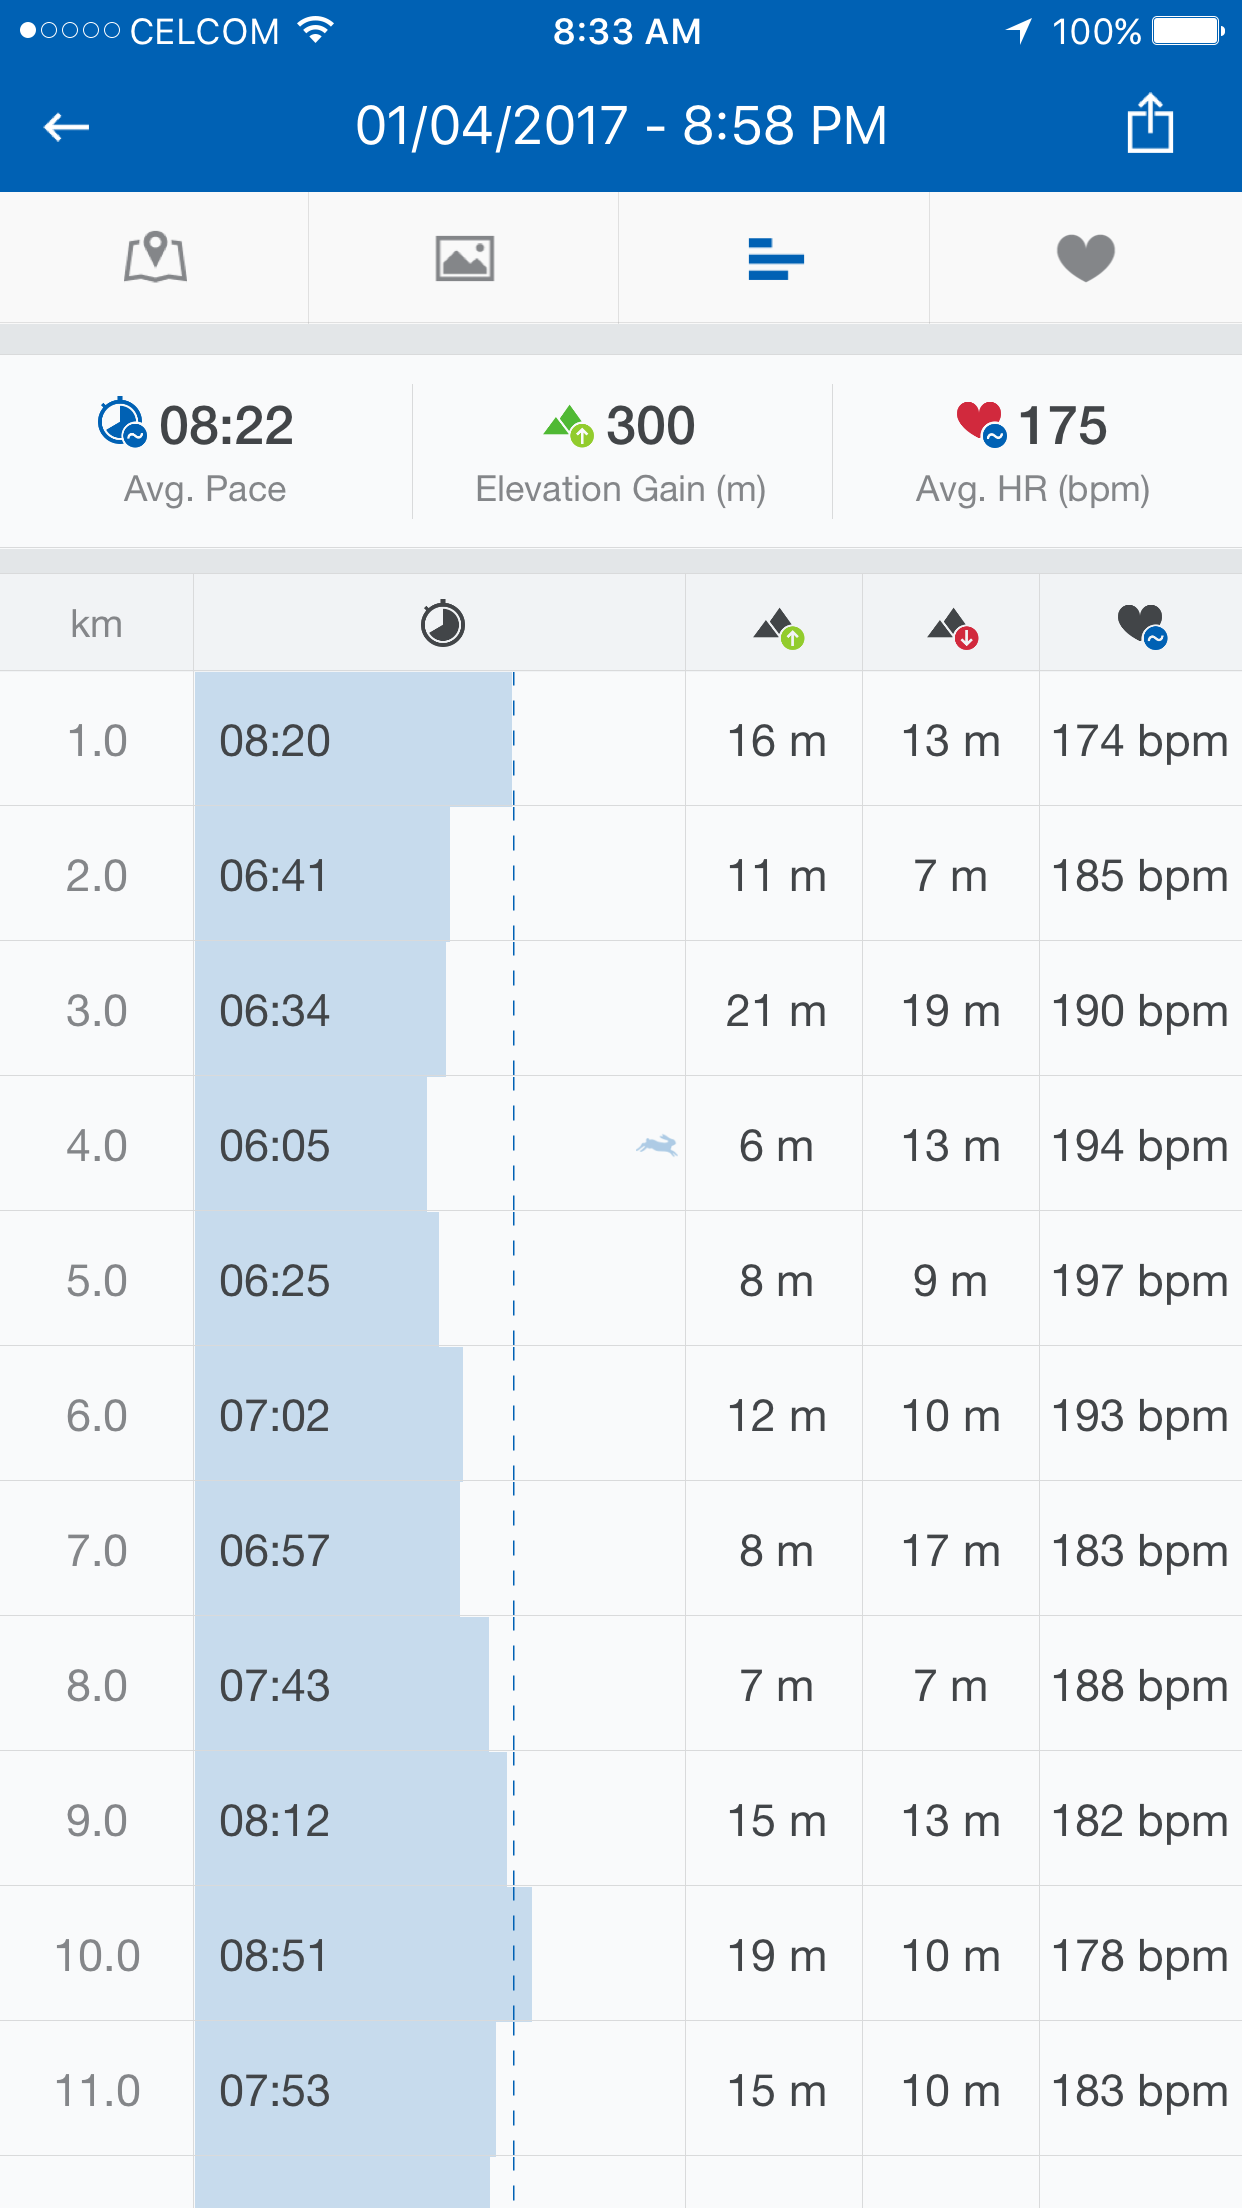This screenshot has width=1242, height=2208.
Task: Tap the elevation loss column header icon
Action: pos(952,627)
